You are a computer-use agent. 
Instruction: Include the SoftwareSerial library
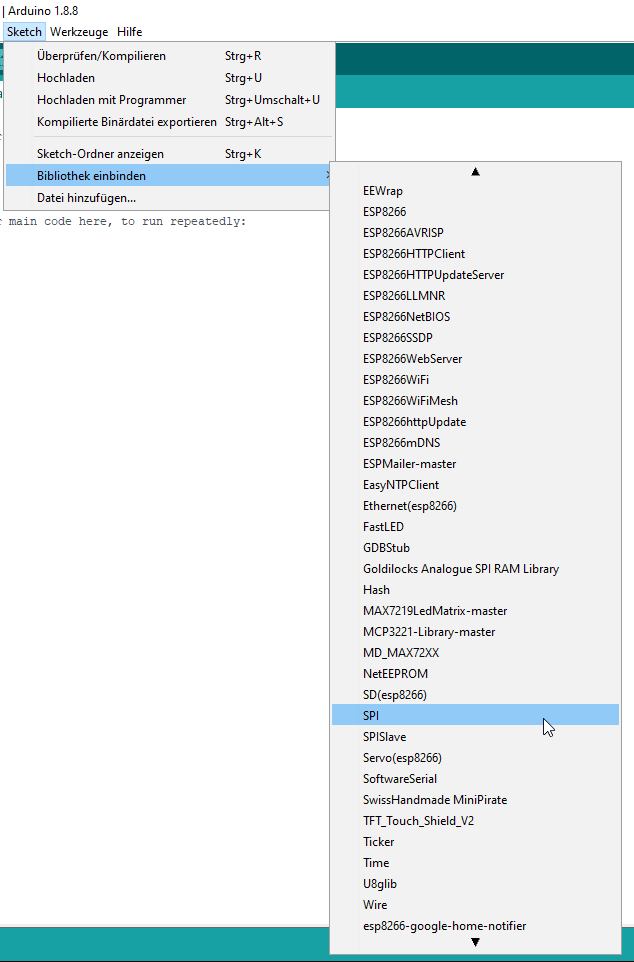[x=475, y=779]
